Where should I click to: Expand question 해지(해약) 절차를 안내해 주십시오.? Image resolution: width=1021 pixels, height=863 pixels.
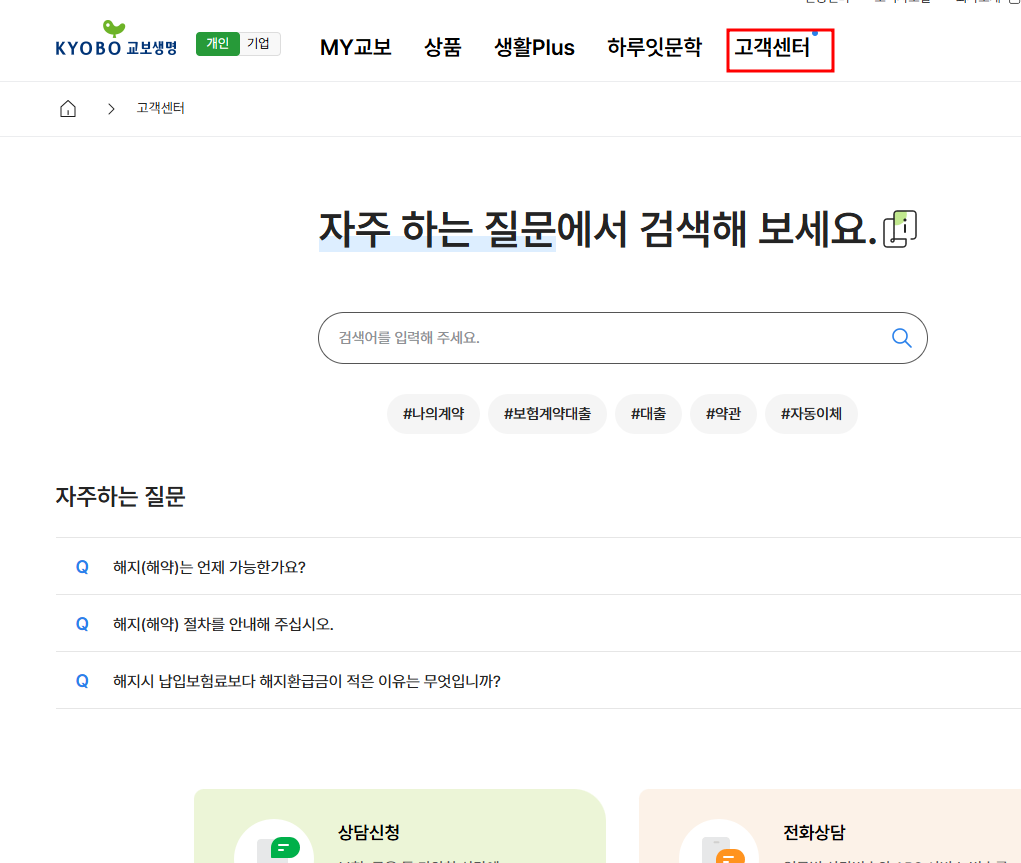[538, 623]
